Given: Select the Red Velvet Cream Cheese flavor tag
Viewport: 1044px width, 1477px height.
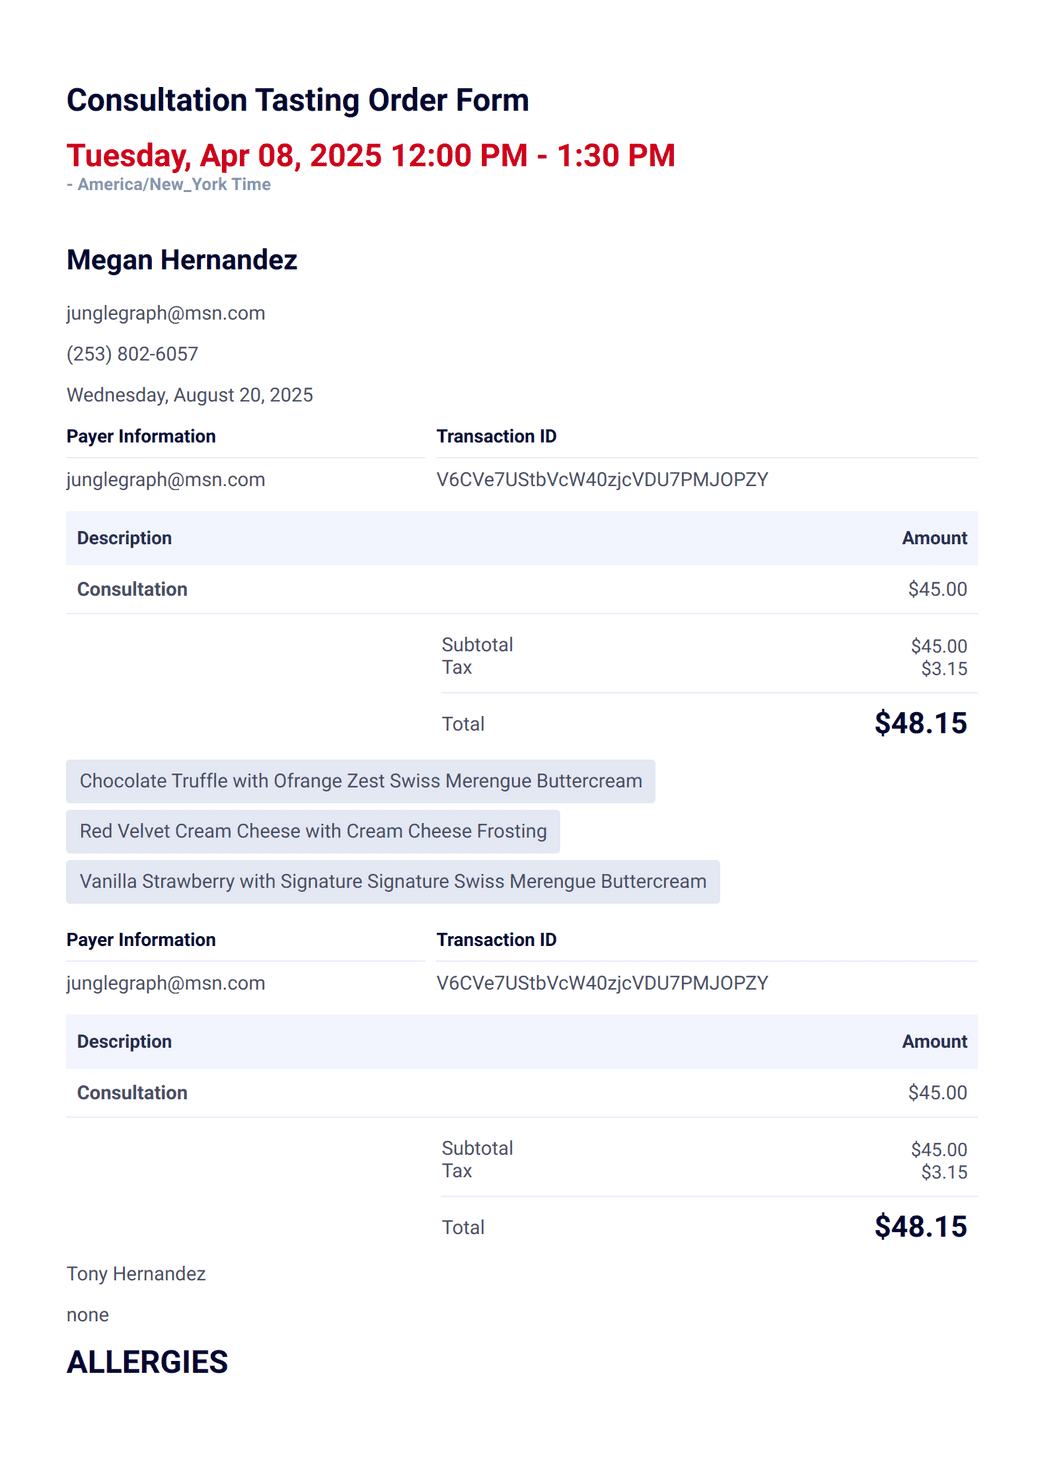Looking at the screenshot, I should click(313, 831).
